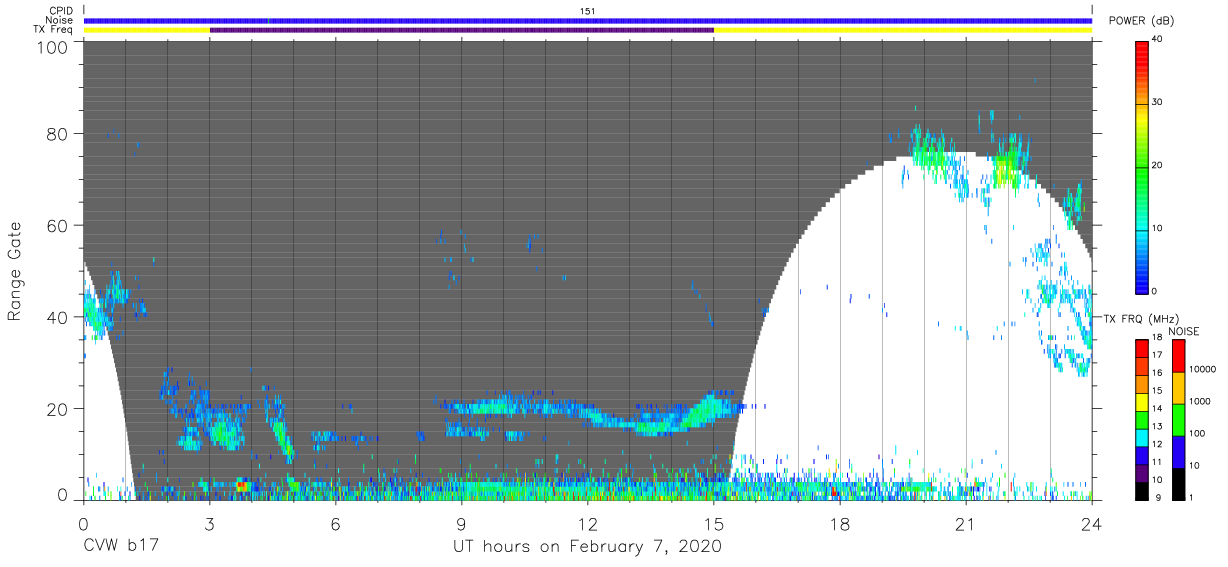Click the 13 label in TX FRQ legend
The height and width of the screenshot is (567, 1228).
1157,427
